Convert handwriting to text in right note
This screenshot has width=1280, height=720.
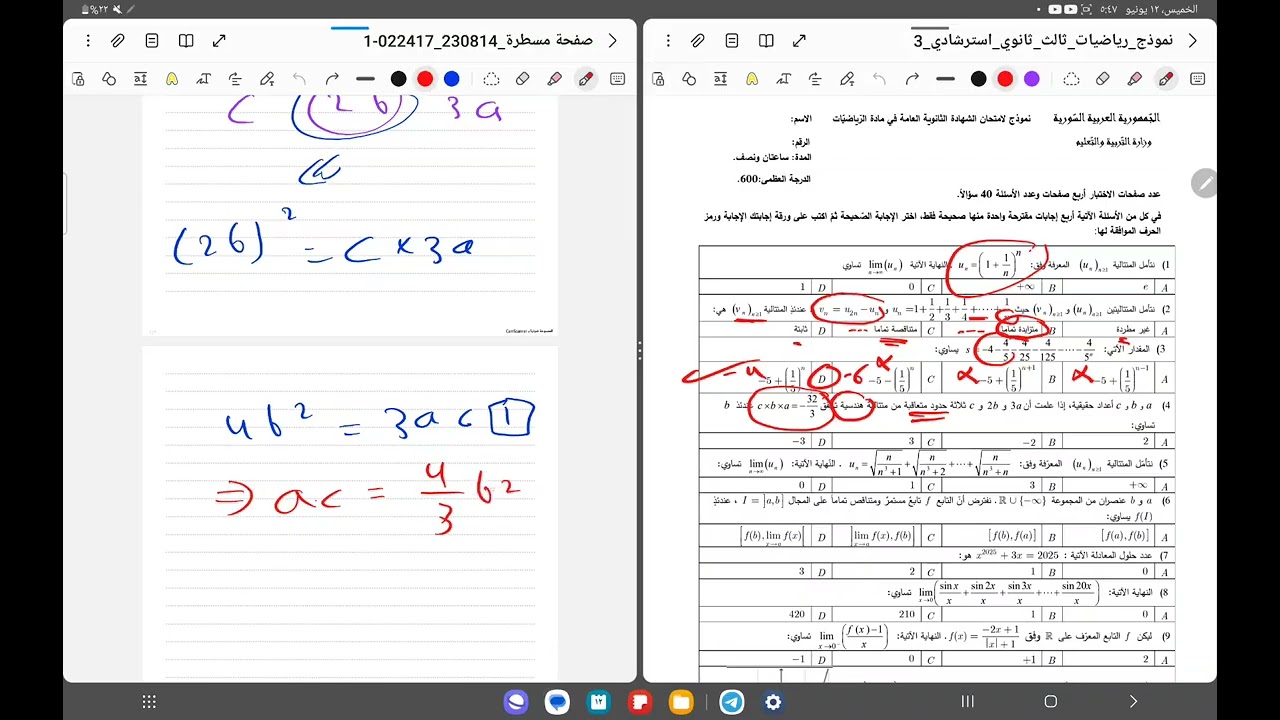784,79
